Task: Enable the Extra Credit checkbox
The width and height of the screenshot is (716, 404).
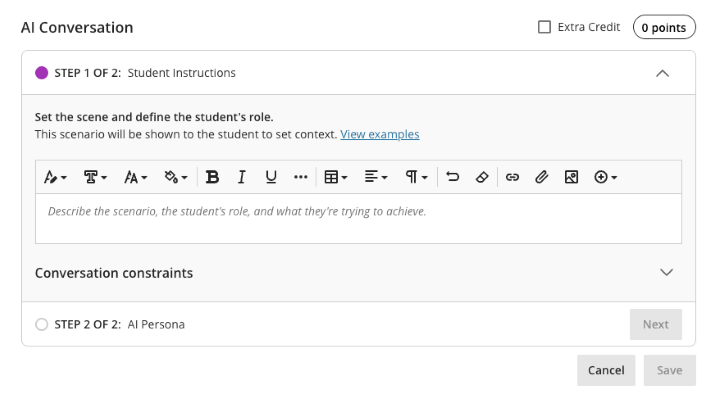Action: (x=544, y=27)
